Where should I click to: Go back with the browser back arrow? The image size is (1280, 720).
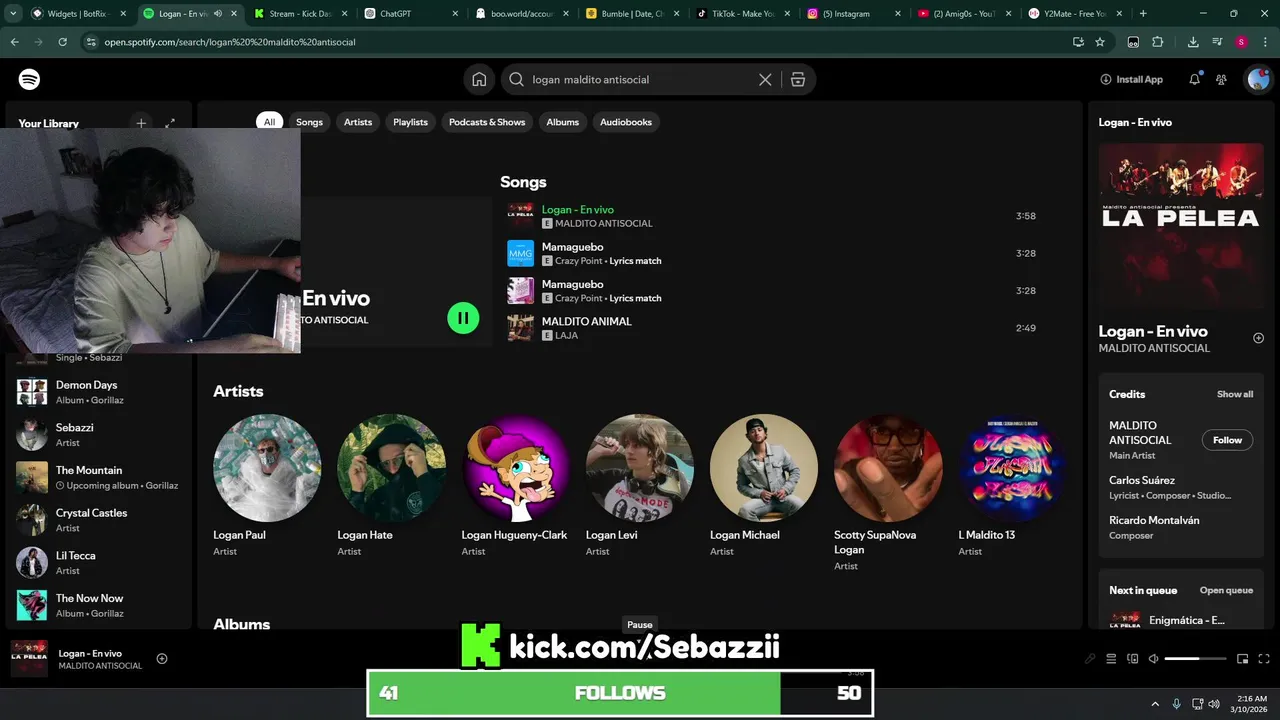[15, 42]
